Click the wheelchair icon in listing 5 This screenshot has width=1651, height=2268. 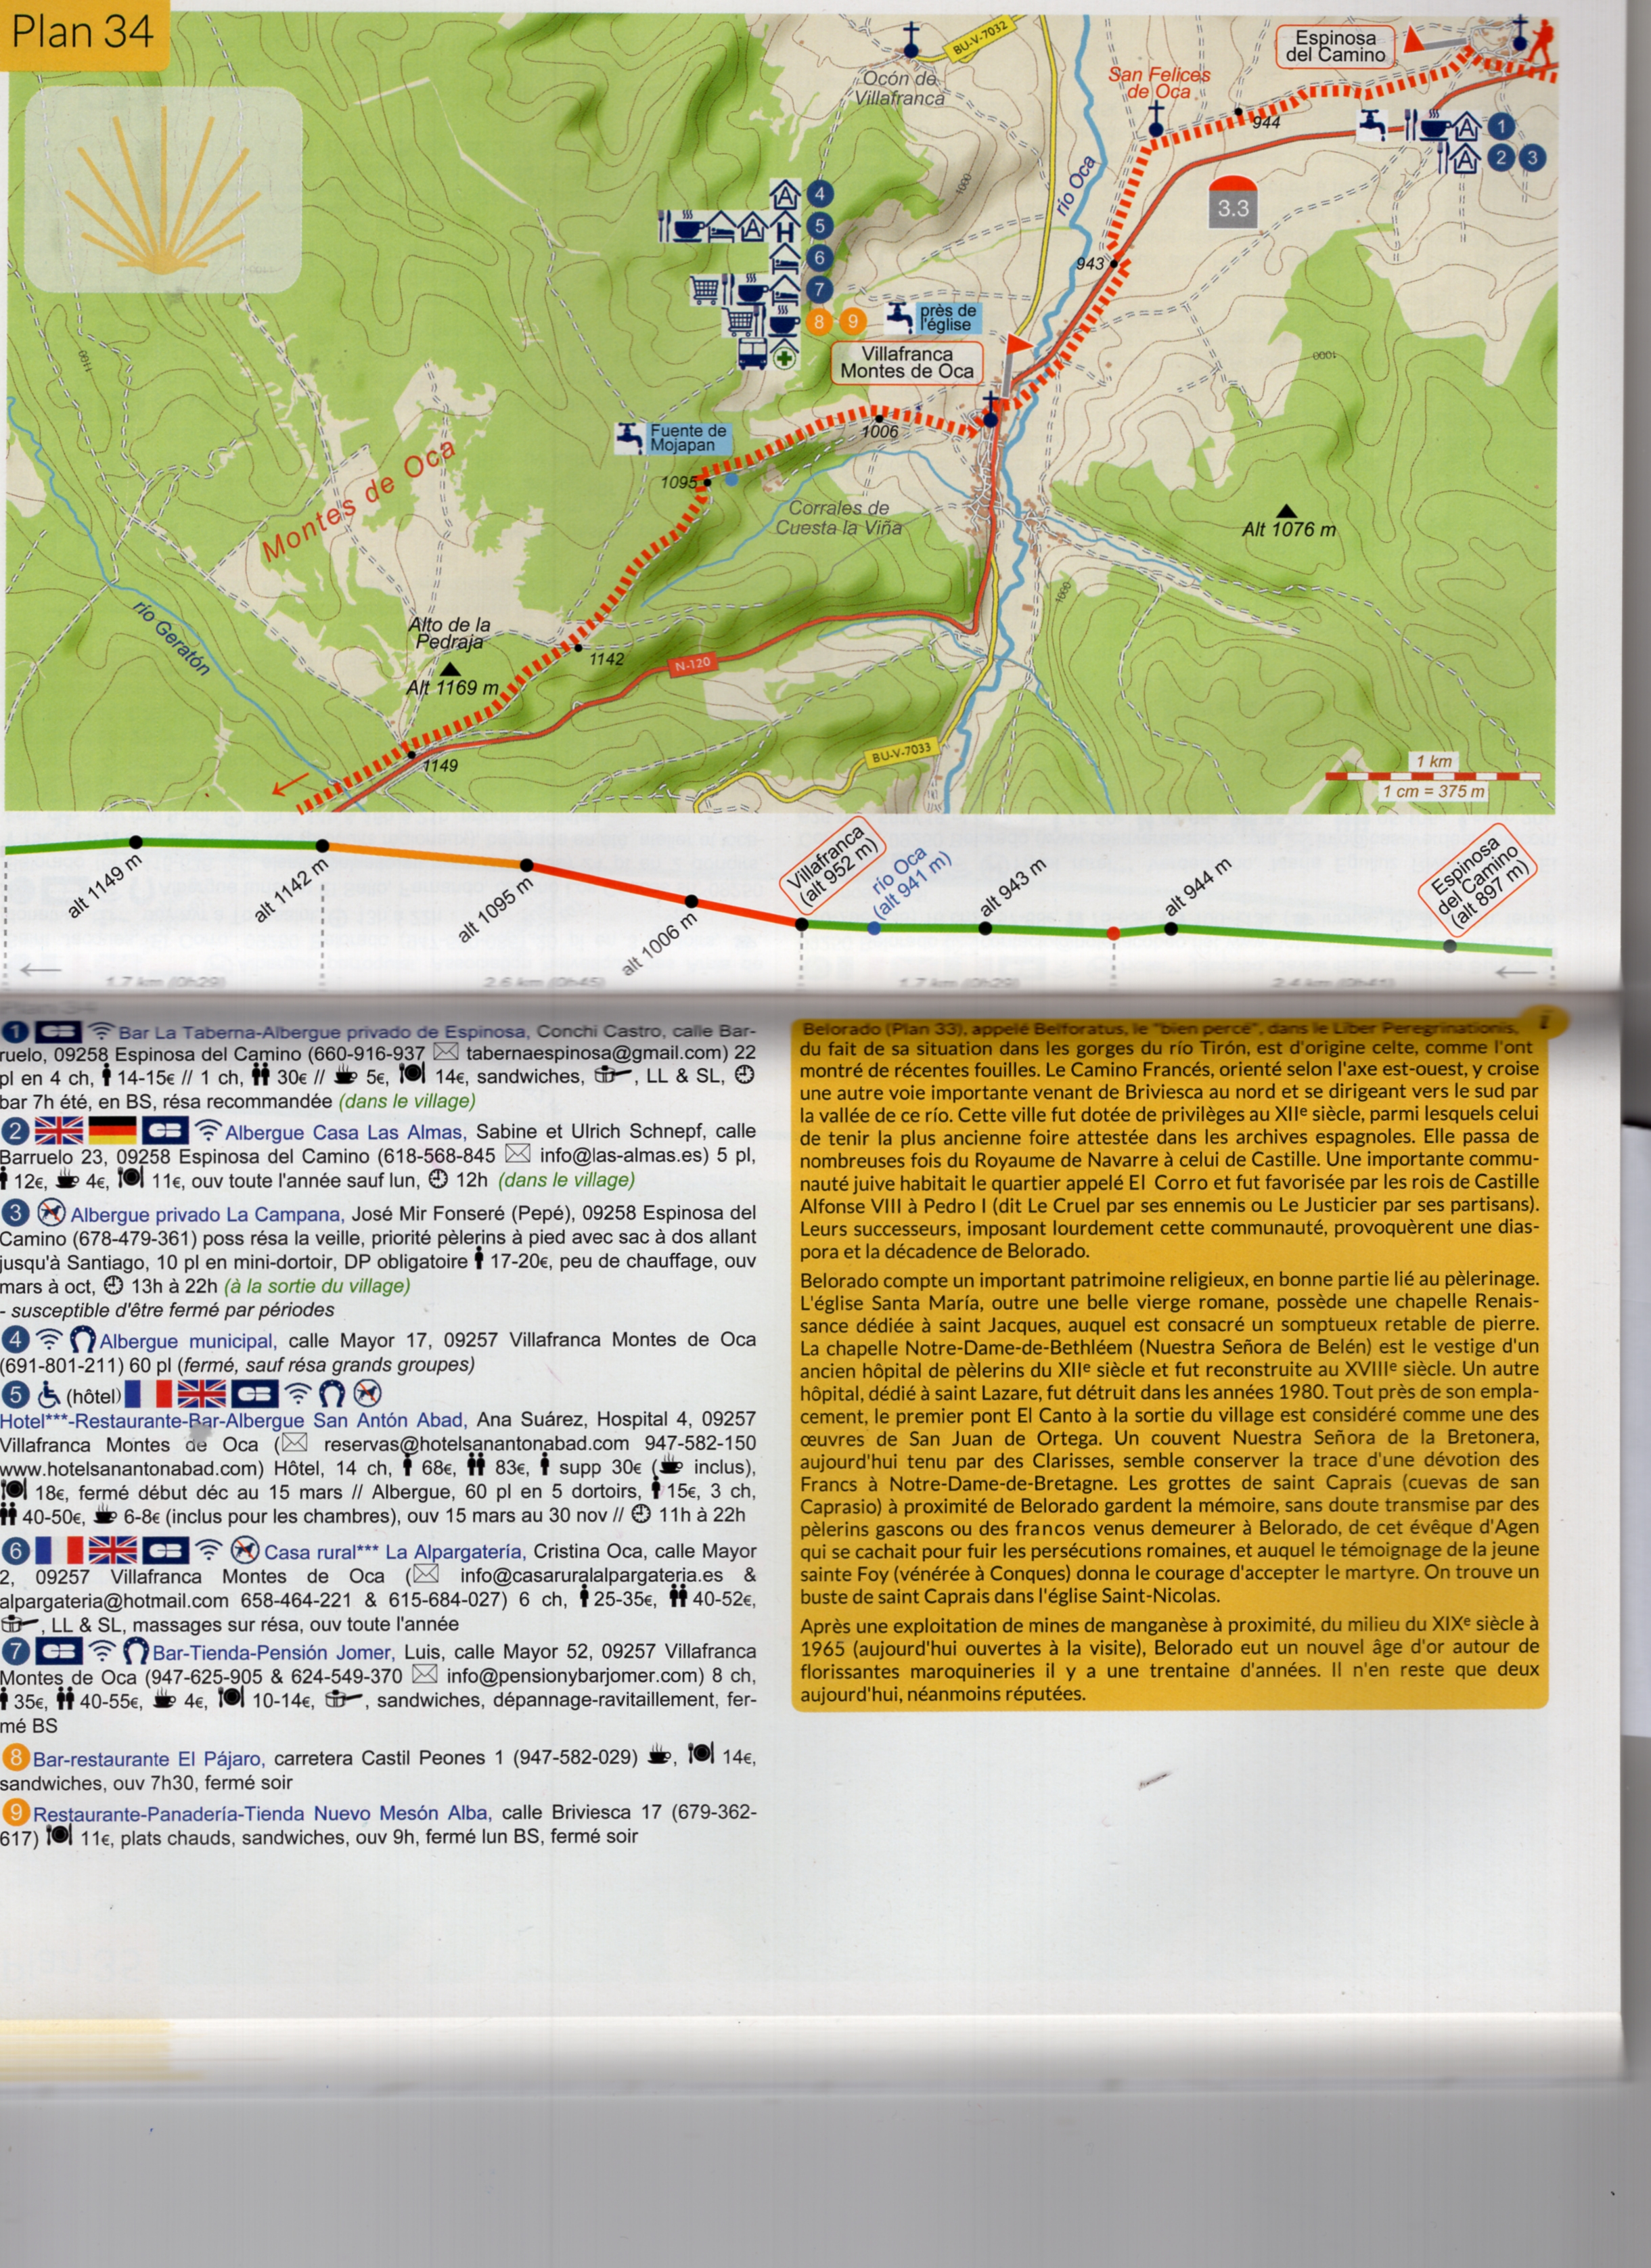pos(48,1394)
